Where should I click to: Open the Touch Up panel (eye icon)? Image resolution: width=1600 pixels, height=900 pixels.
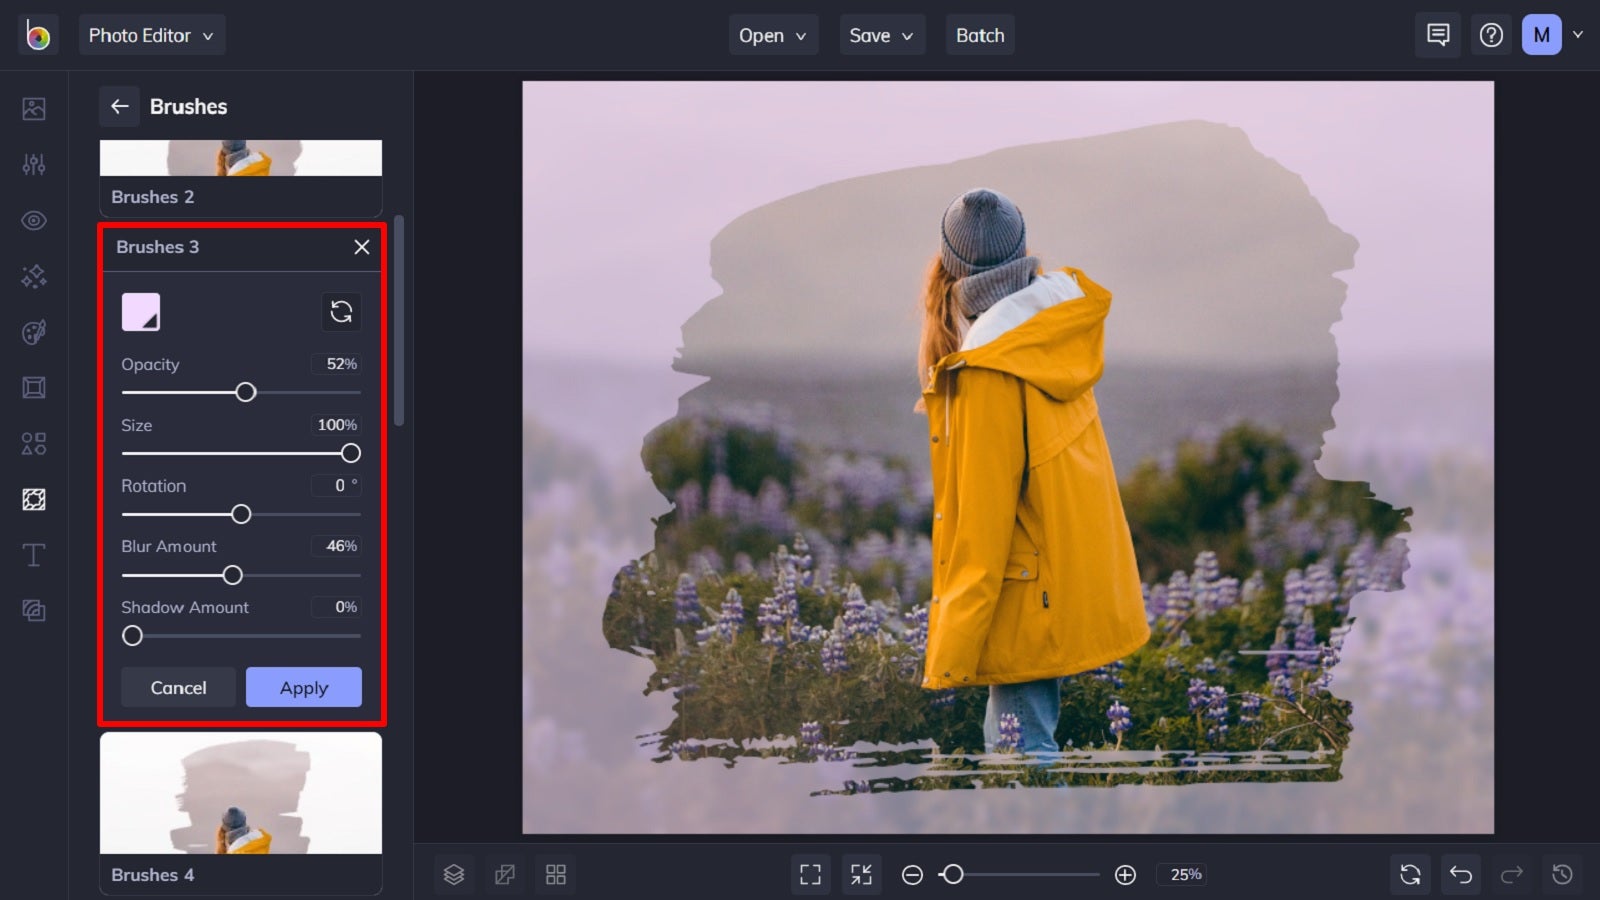click(33, 220)
